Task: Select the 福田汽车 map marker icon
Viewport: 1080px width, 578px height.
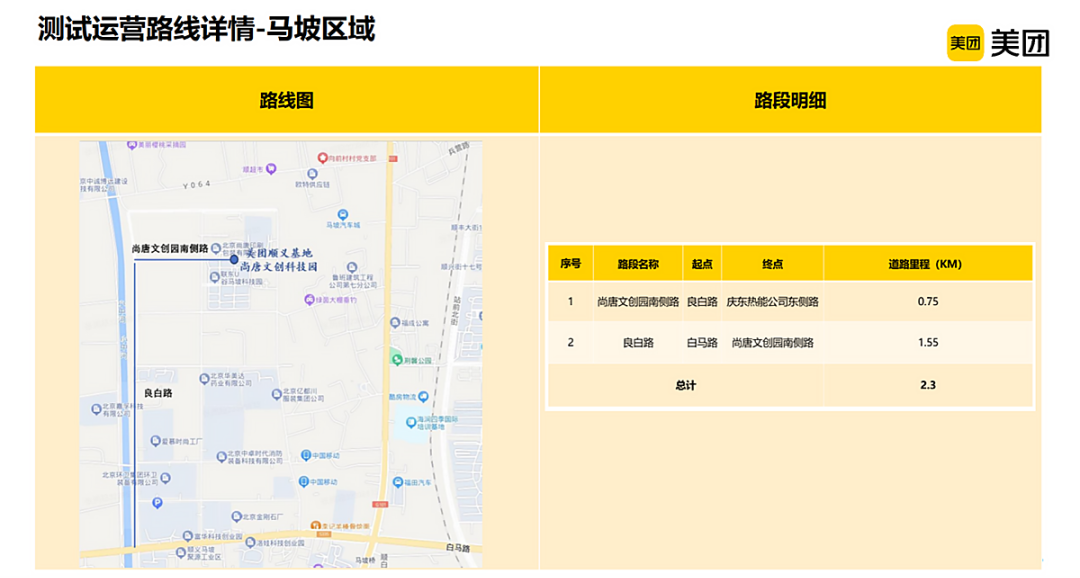Action: (397, 482)
